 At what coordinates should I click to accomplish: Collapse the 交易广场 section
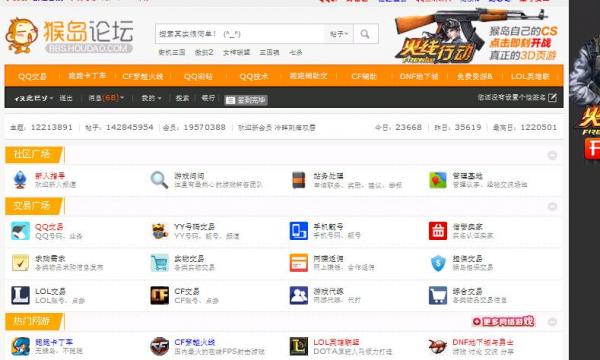tap(552, 207)
